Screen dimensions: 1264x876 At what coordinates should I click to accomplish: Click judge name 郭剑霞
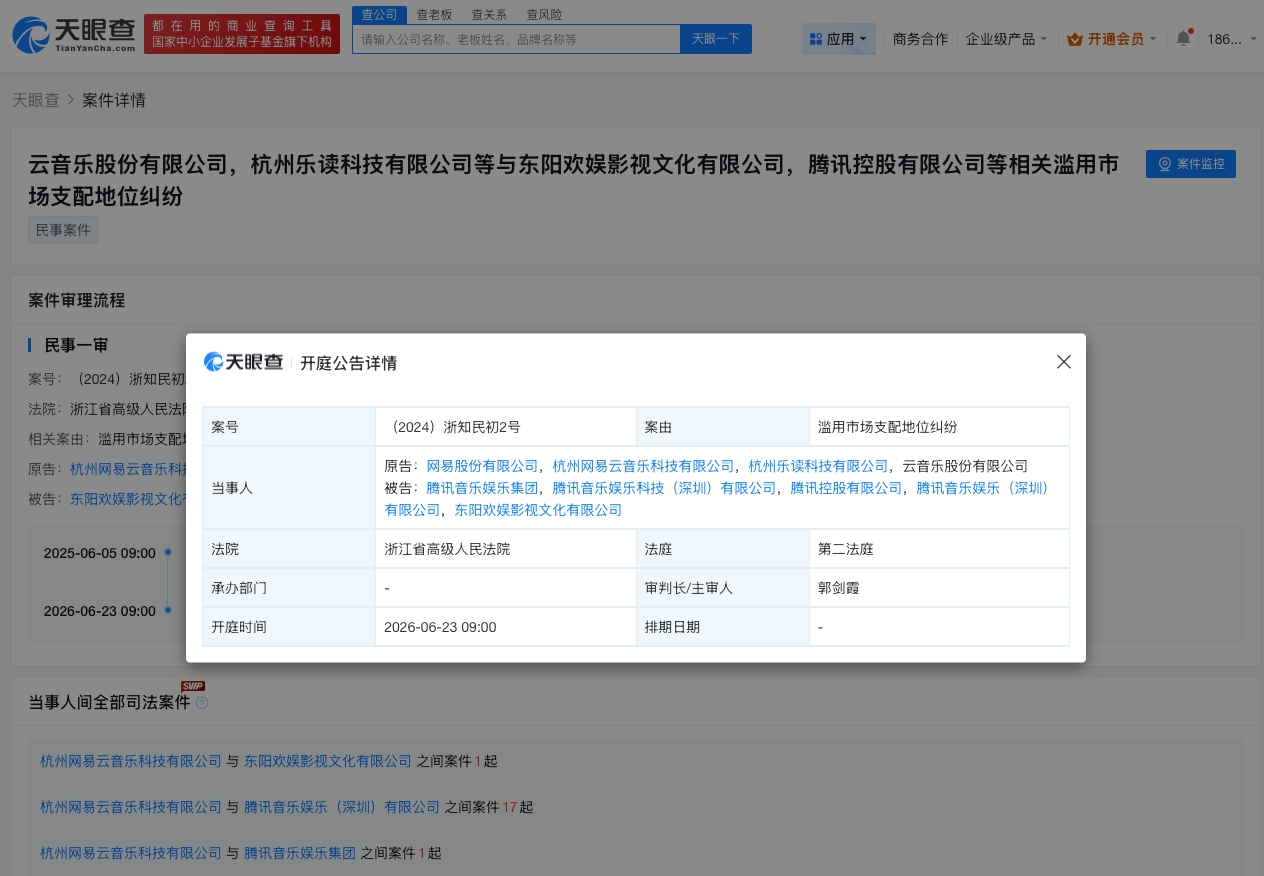[838, 588]
